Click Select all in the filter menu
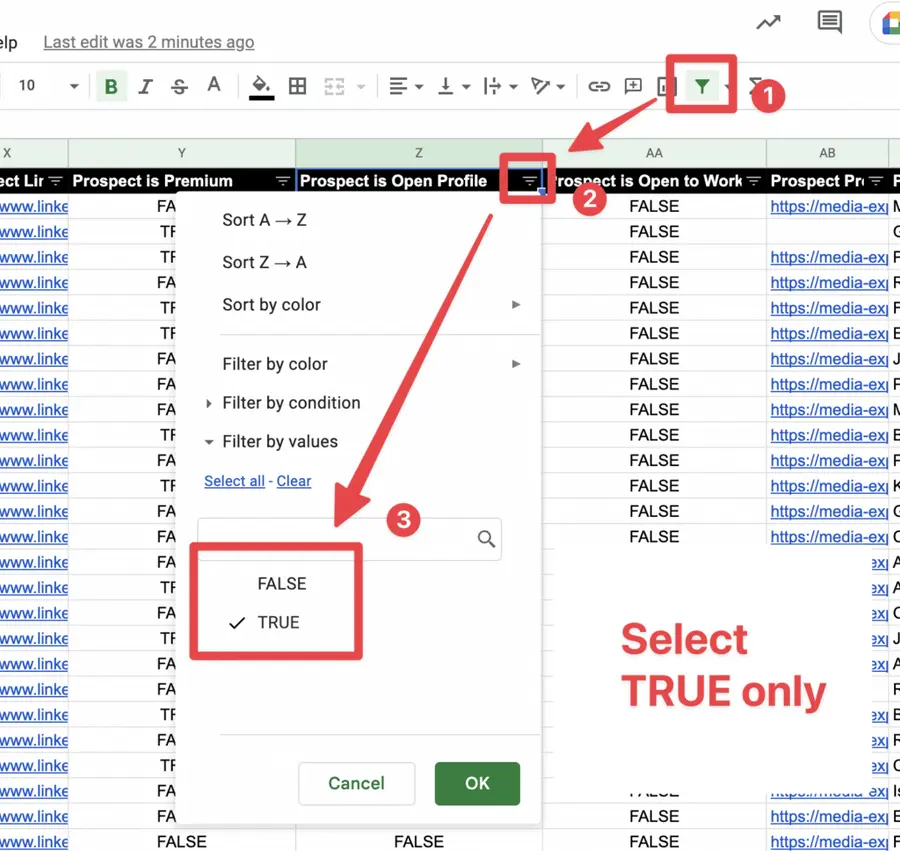The image size is (900, 851). click(234, 481)
